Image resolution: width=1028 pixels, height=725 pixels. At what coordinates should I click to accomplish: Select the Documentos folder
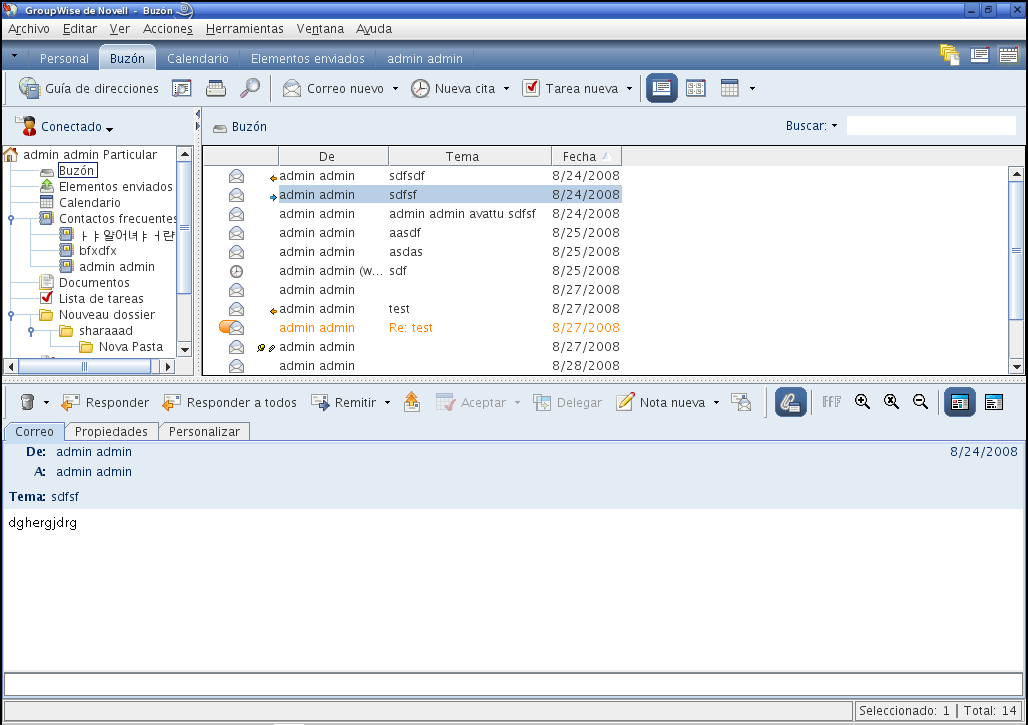pos(94,283)
